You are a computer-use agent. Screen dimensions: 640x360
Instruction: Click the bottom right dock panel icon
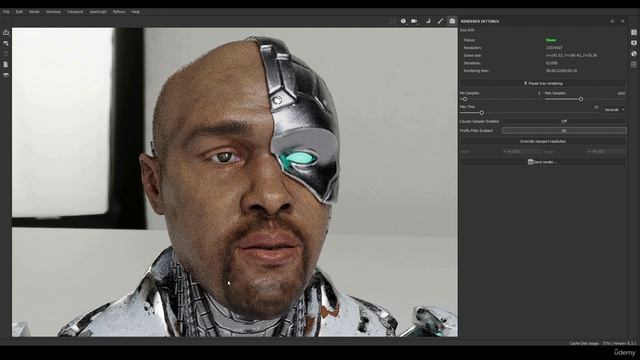pyautogui.click(x=634, y=64)
